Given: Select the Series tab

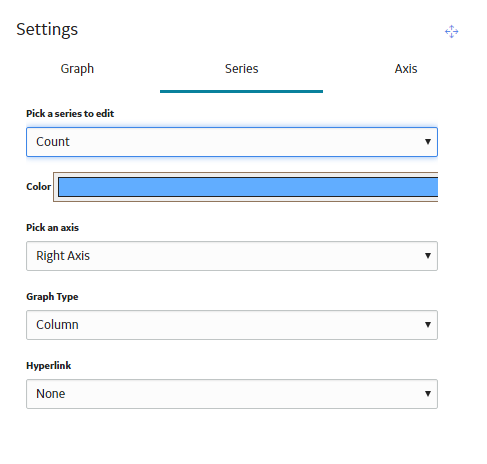Looking at the screenshot, I should [x=241, y=69].
